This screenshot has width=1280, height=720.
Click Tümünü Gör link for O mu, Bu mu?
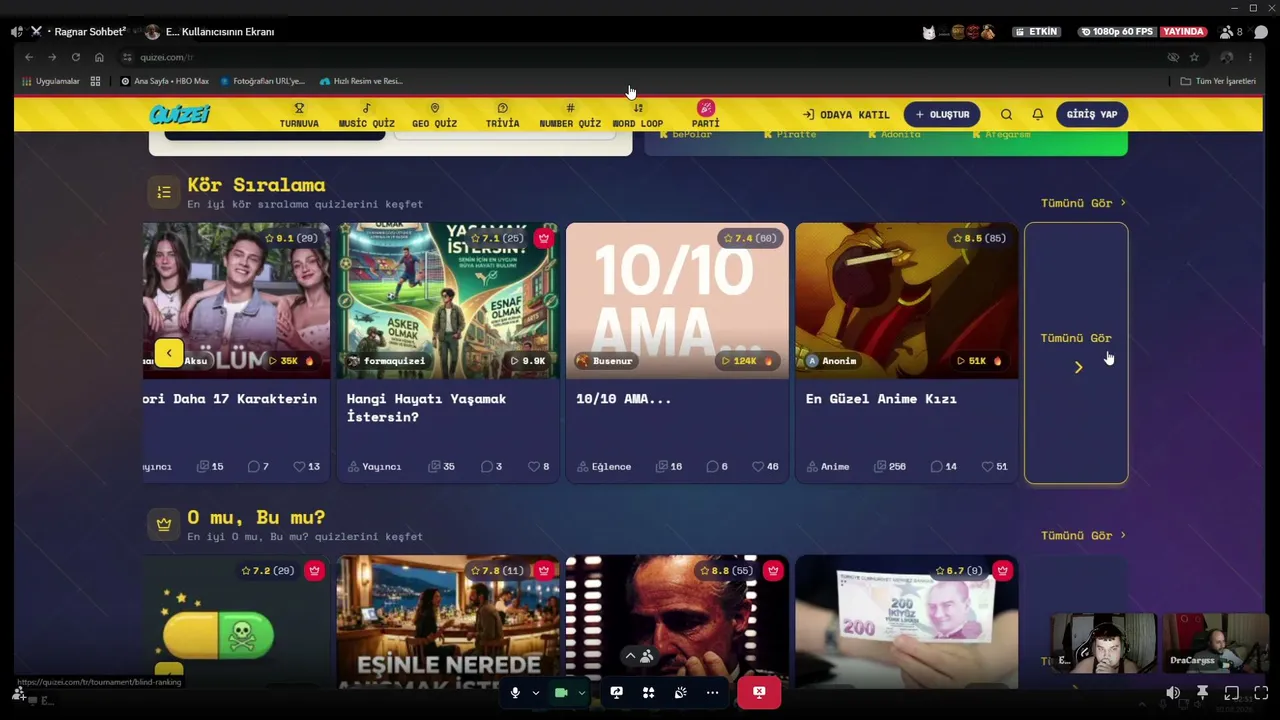coord(1083,536)
